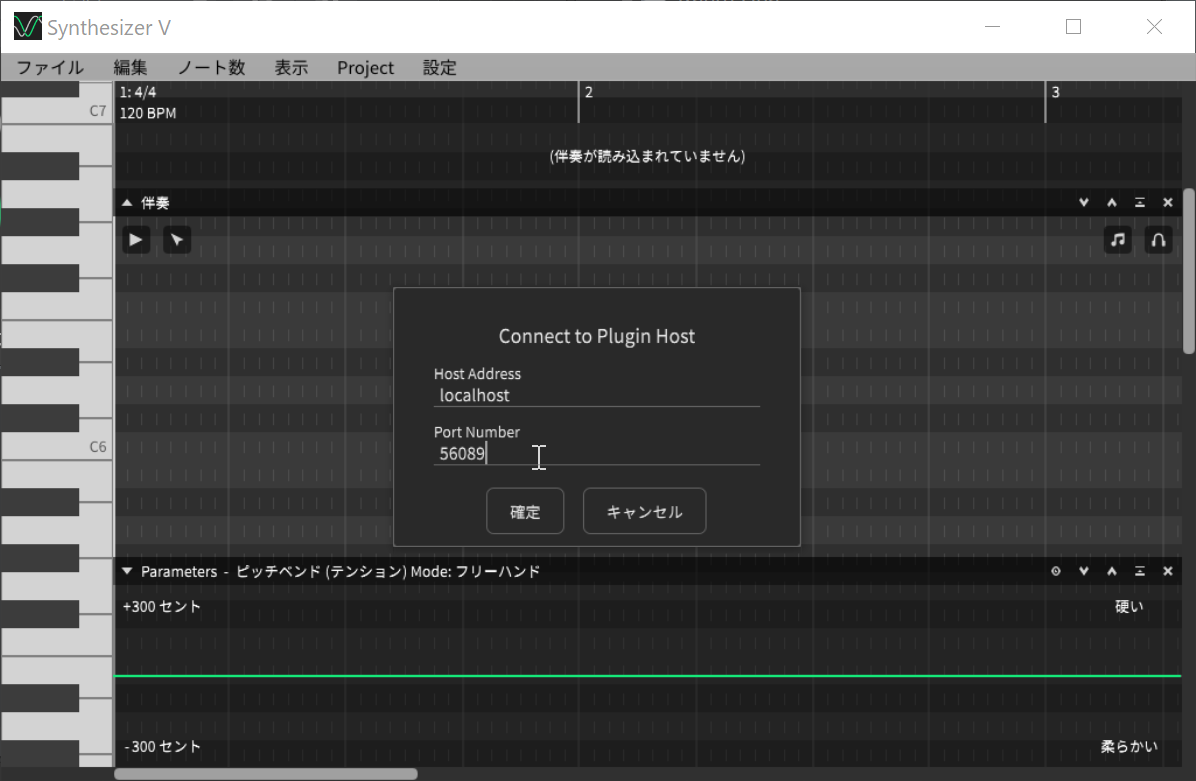Click the 120 BPM tempo label

[148, 113]
